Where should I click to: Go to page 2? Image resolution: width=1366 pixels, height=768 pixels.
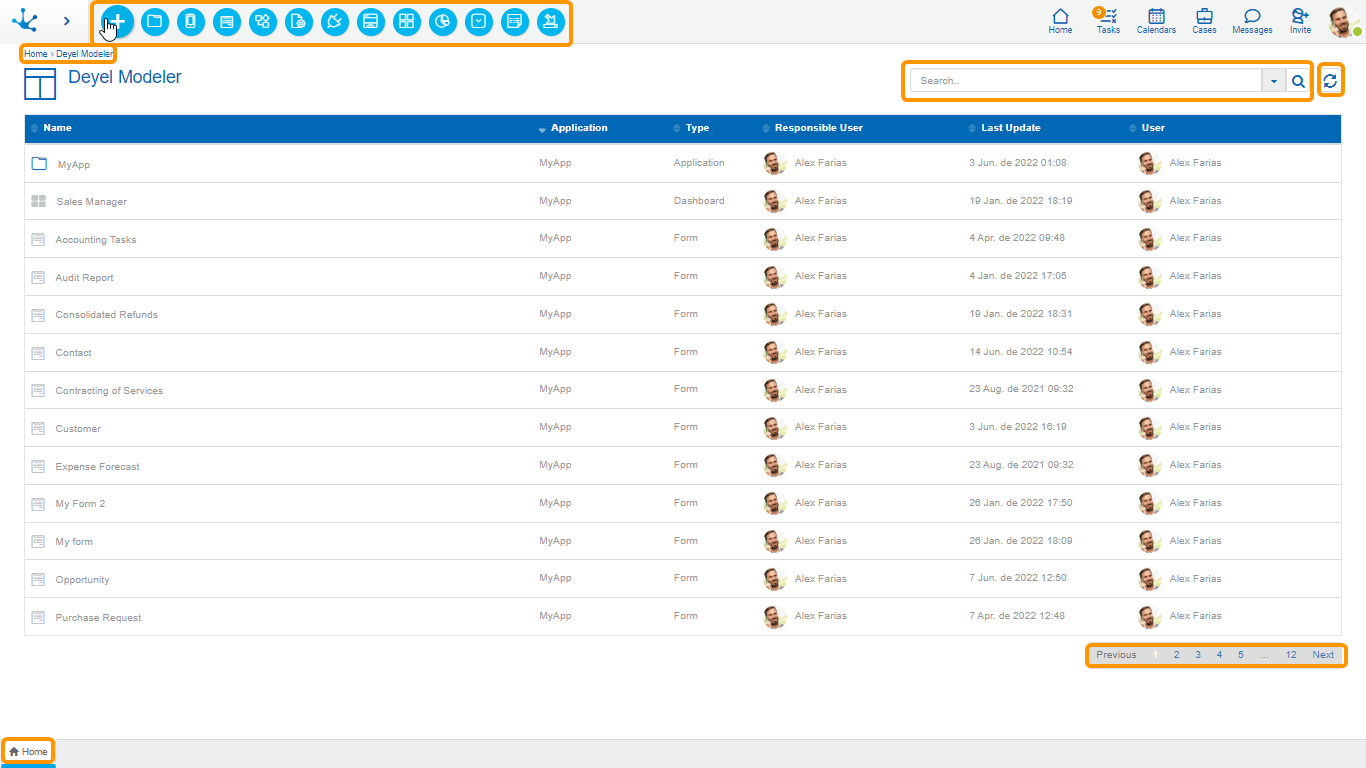tap(1176, 655)
